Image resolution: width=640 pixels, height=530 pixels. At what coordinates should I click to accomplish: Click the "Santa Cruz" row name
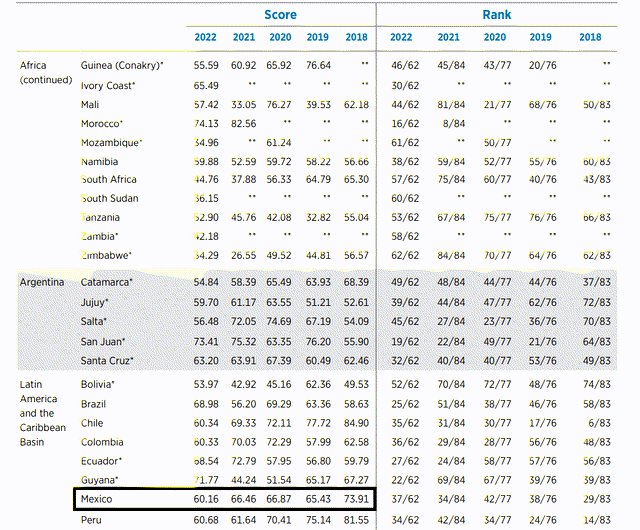(107, 361)
